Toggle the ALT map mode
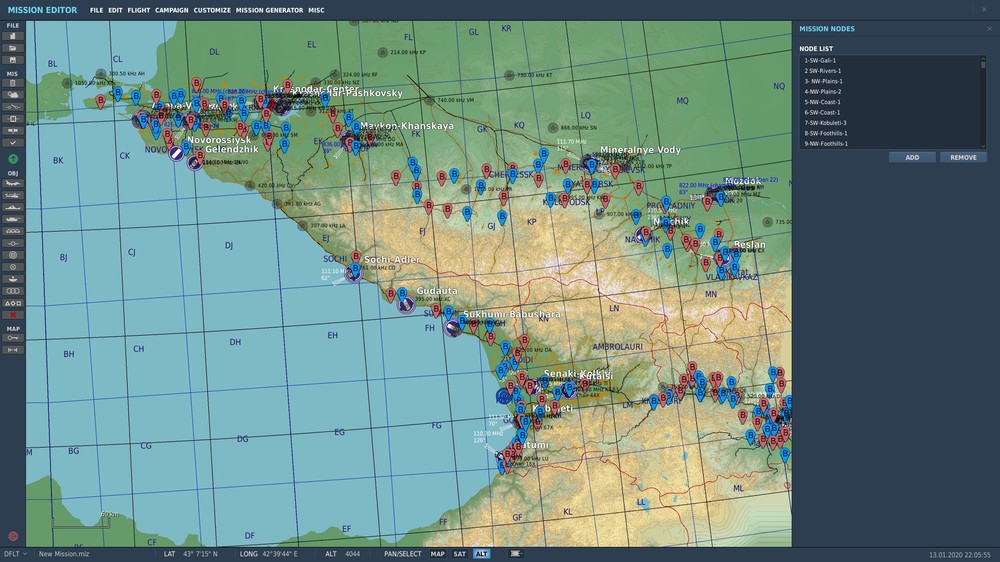The height and width of the screenshot is (562, 1000). [x=482, y=554]
